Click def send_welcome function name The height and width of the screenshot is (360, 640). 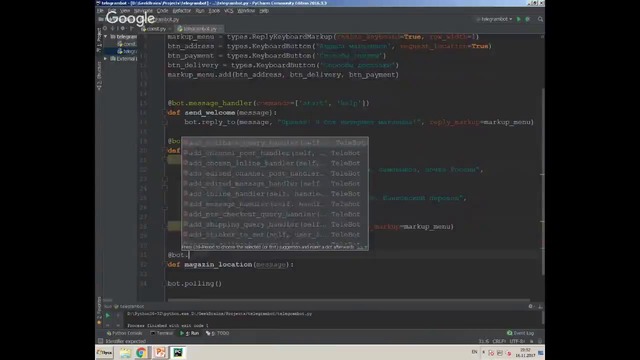(x=210, y=113)
